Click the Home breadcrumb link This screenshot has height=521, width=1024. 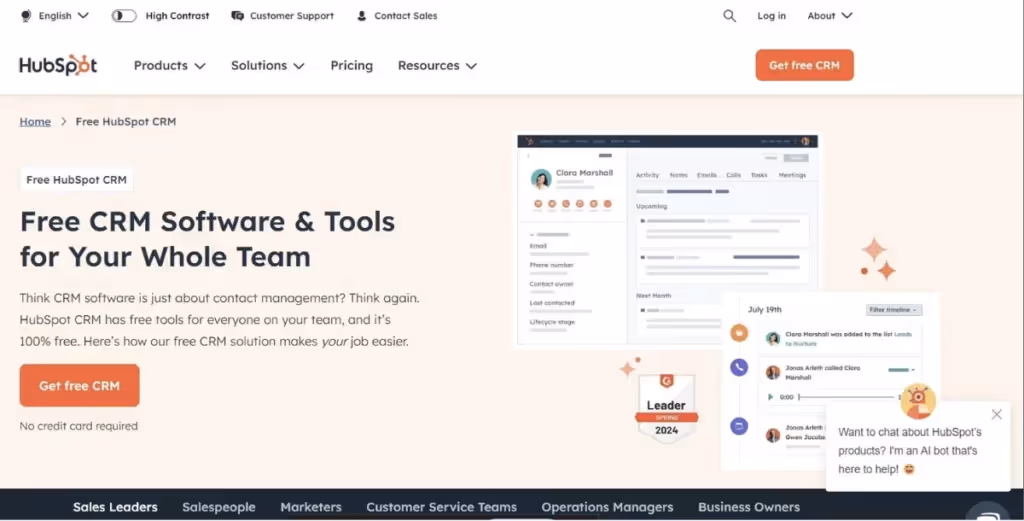point(35,121)
